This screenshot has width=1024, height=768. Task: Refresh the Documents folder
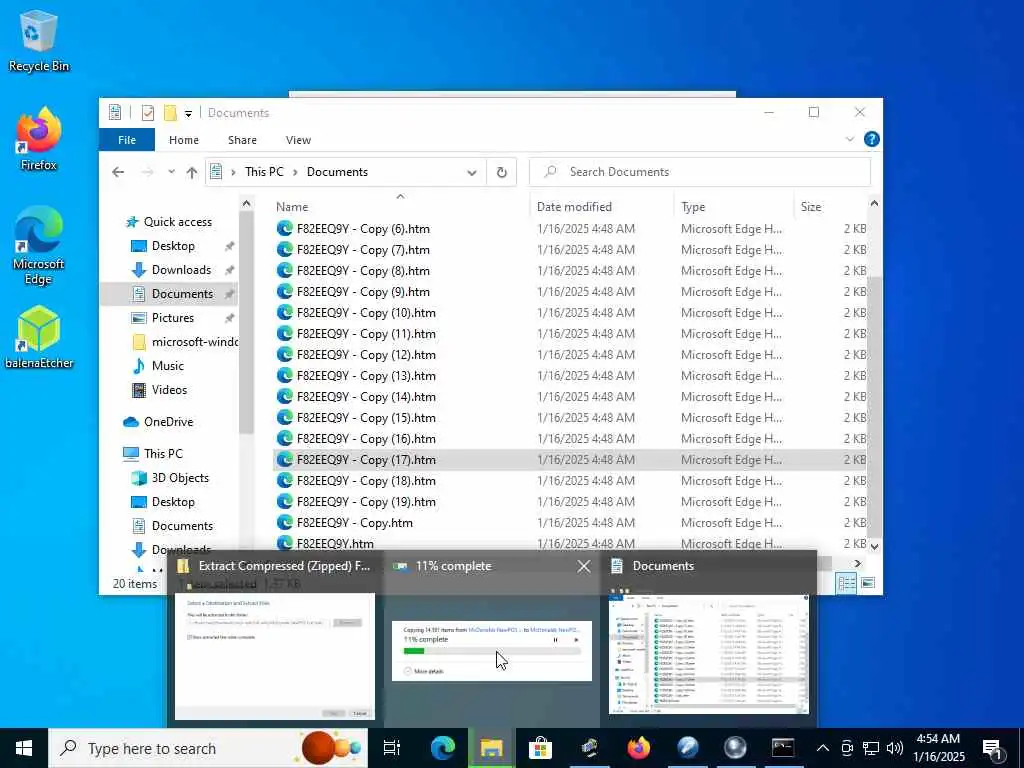tap(502, 172)
